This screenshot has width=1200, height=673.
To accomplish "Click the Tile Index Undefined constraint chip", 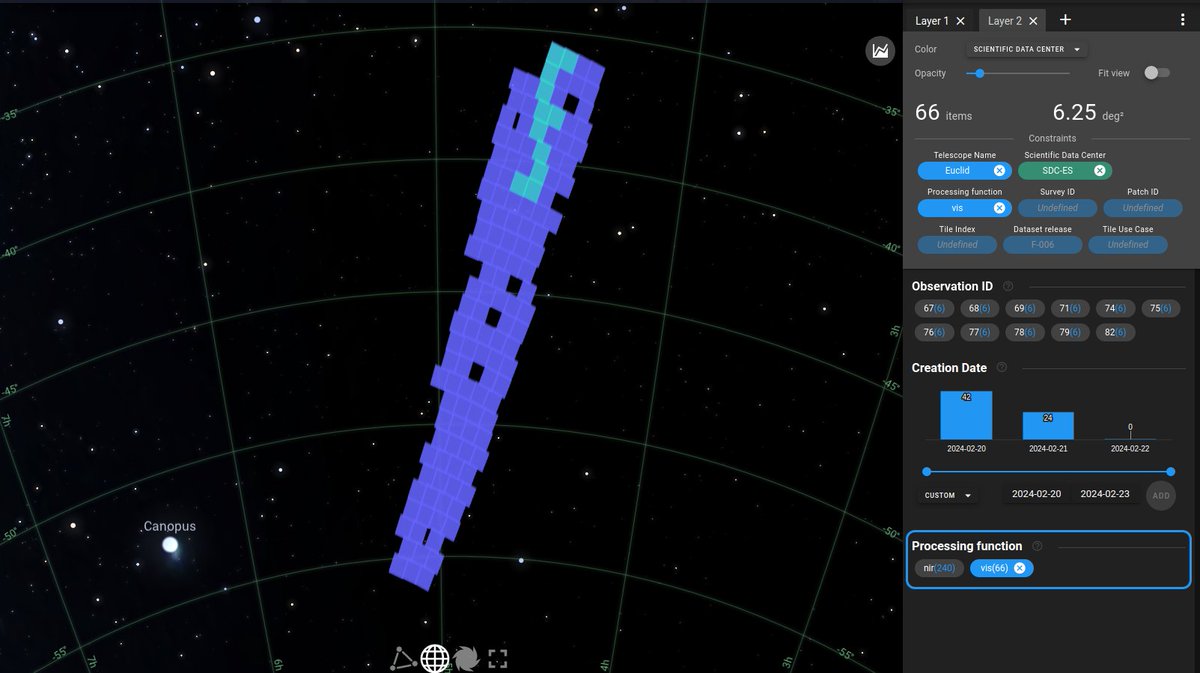I will tap(957, 245).
